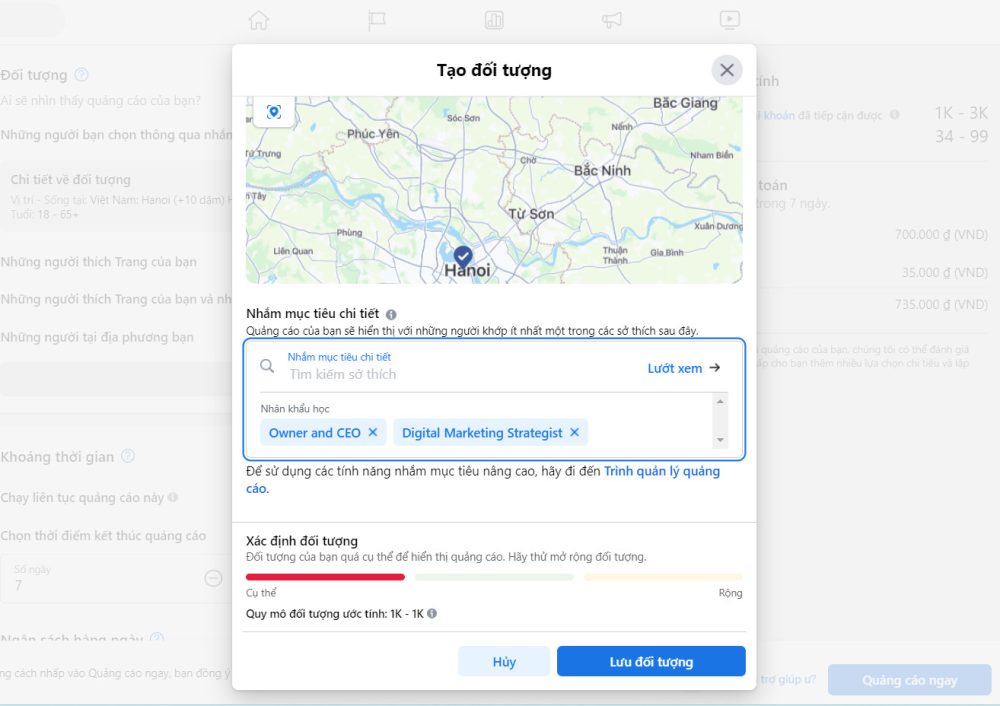Select Chọn thời điểm kết thúc quảng cáo
Viewport: 1000px width, 706px height.
click(103, 536)
